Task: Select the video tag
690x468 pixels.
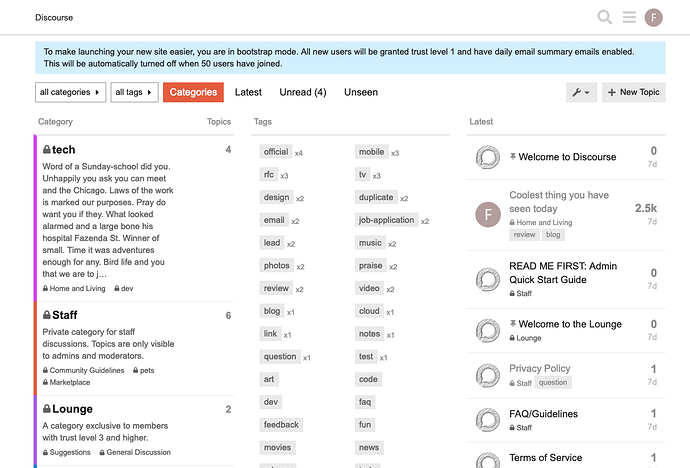Action: point(369,288)
